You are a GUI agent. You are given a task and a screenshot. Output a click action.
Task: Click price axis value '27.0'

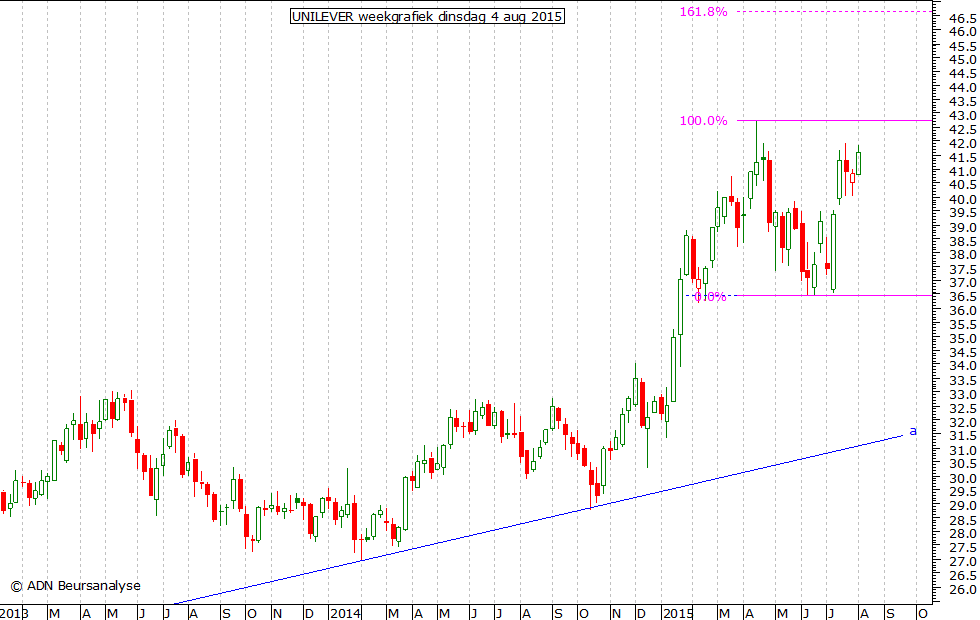(x=962, y=562)
